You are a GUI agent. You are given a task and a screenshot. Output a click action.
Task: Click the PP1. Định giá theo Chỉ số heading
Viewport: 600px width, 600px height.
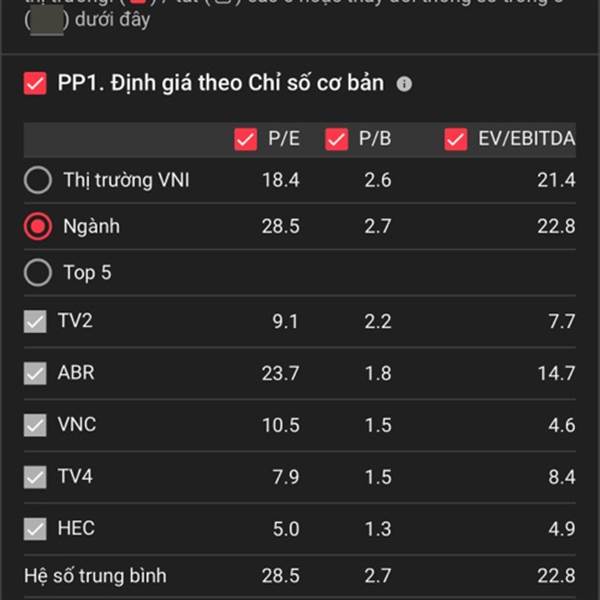coord(221,83)
